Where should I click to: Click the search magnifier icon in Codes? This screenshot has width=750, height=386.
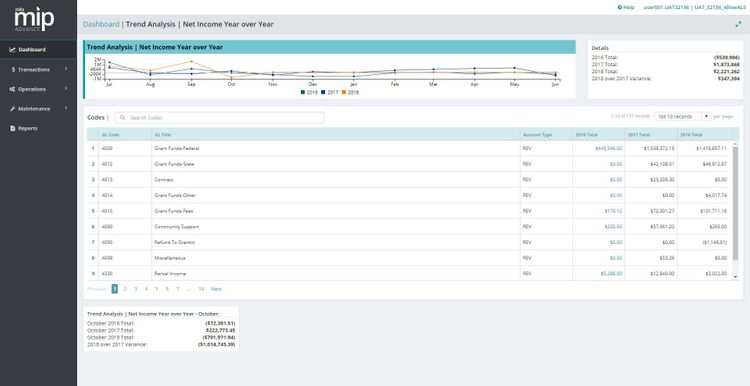(123, 117)
